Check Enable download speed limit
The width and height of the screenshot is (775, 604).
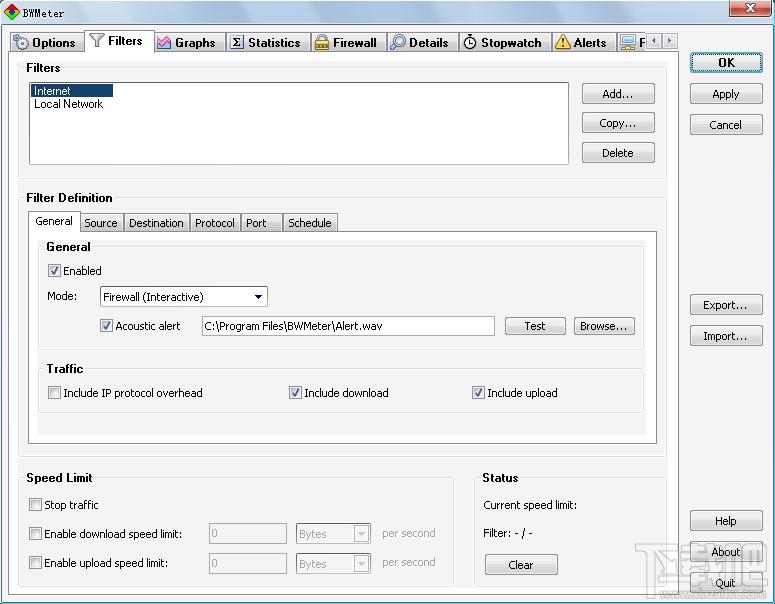pos(35,533)
